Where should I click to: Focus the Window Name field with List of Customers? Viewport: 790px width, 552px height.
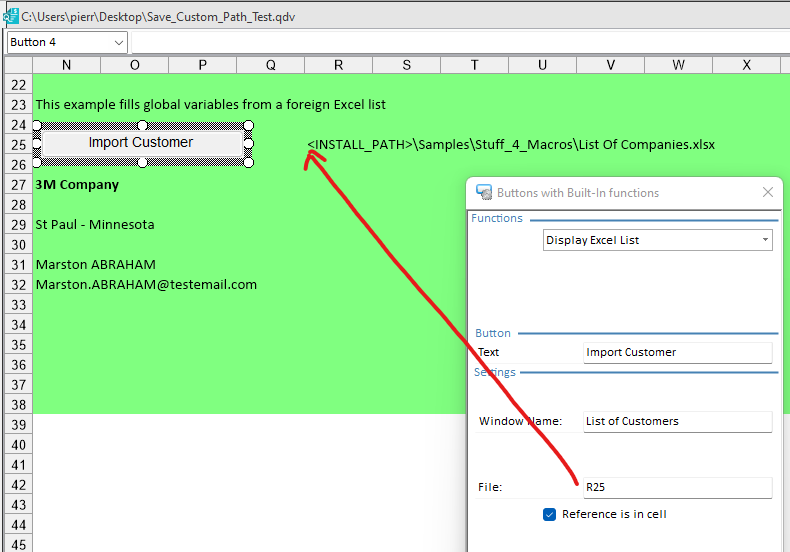[677, 421]
